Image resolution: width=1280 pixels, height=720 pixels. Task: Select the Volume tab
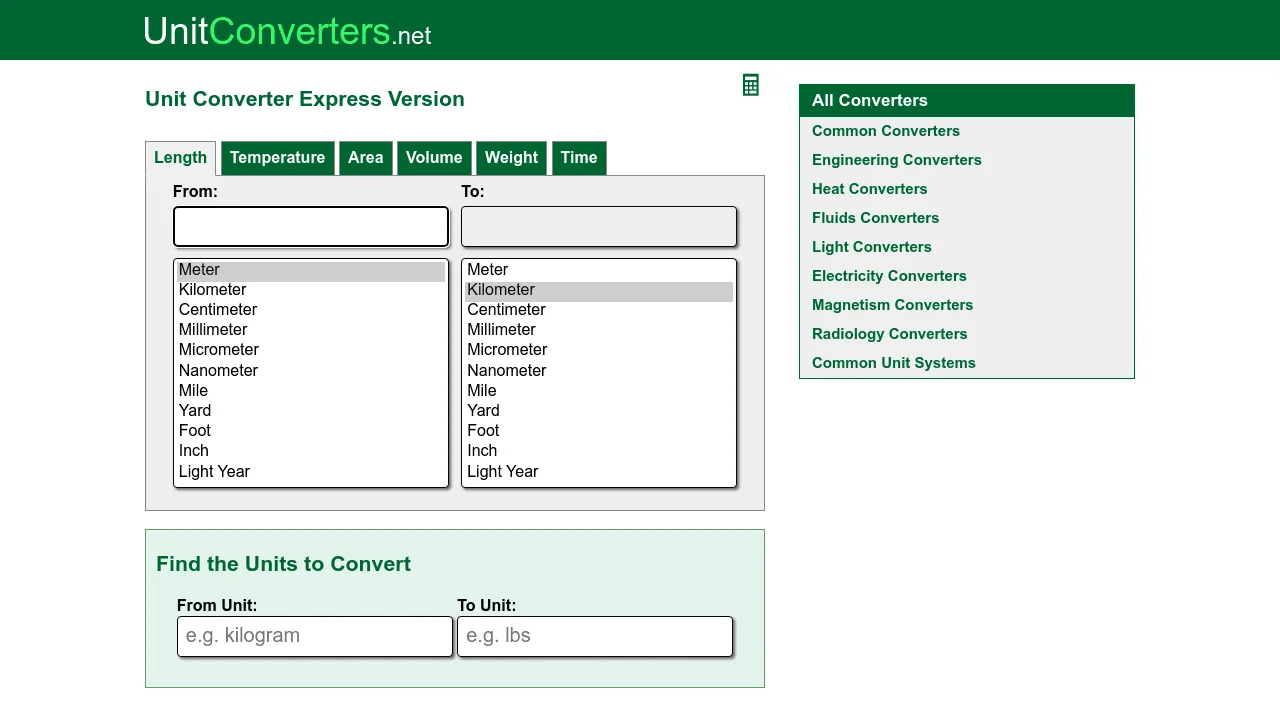click(x=434, y=158)
